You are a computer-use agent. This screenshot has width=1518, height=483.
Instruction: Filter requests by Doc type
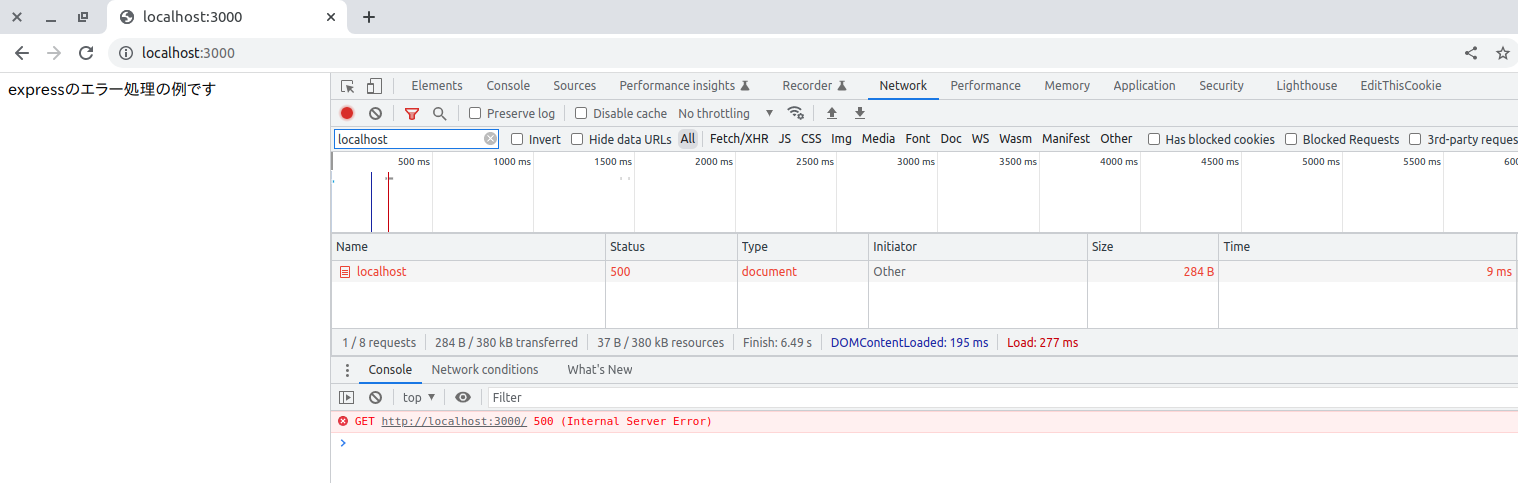(x=951, y=139)
